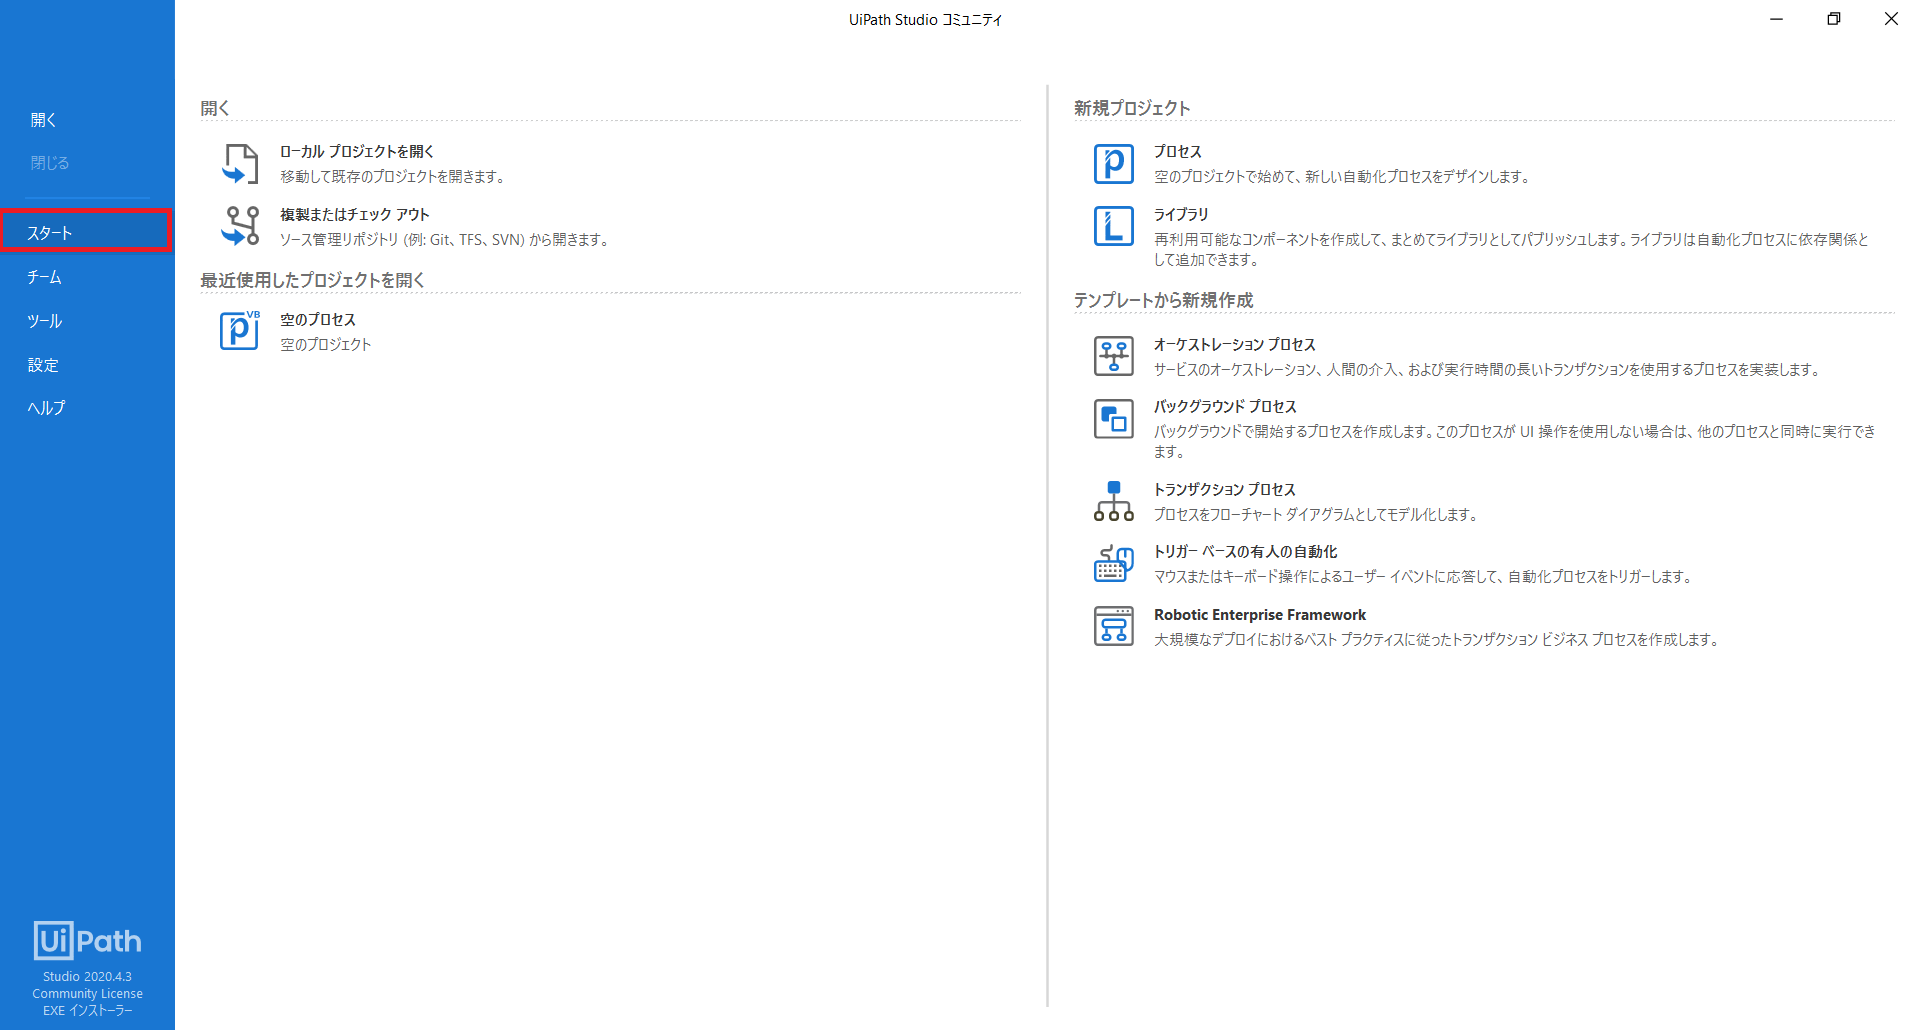Close the UiPath Studio window
This screenshot has width=1920, height=1030.
pos(1891,19)
